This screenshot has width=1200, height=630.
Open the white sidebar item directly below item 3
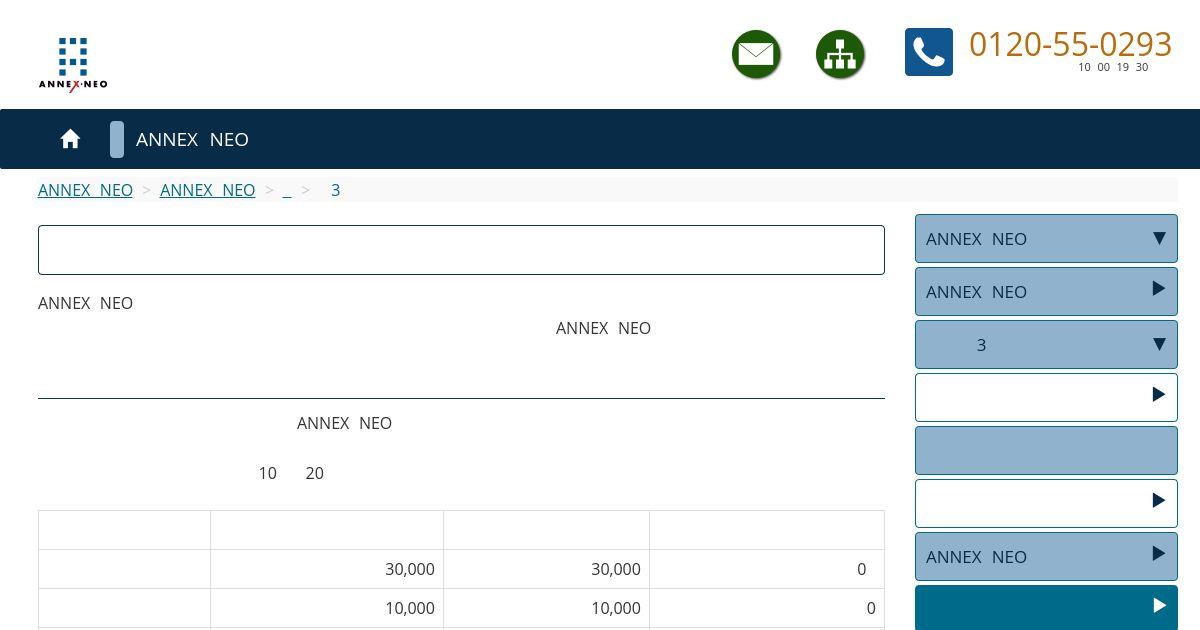coord(1046,398)
